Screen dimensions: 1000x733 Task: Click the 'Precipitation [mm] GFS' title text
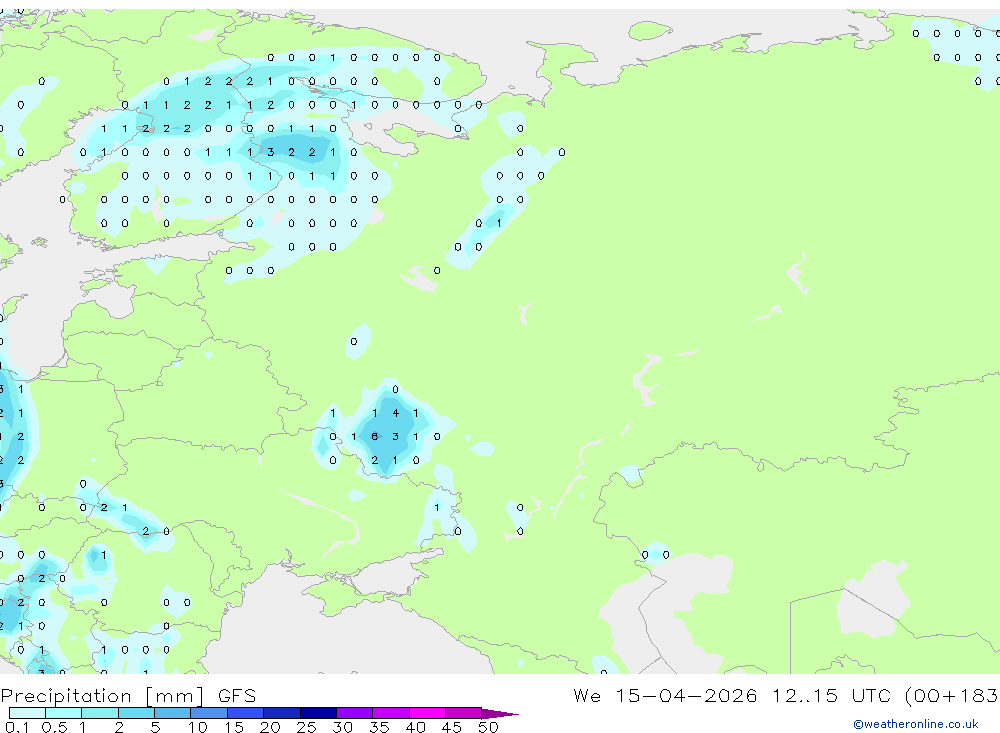[x=128, y=695]
